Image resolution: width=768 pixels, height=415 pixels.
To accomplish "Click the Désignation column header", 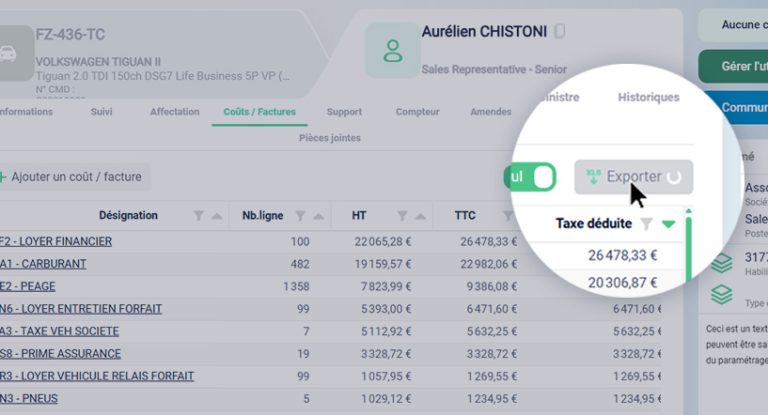I will coord(128,216).
